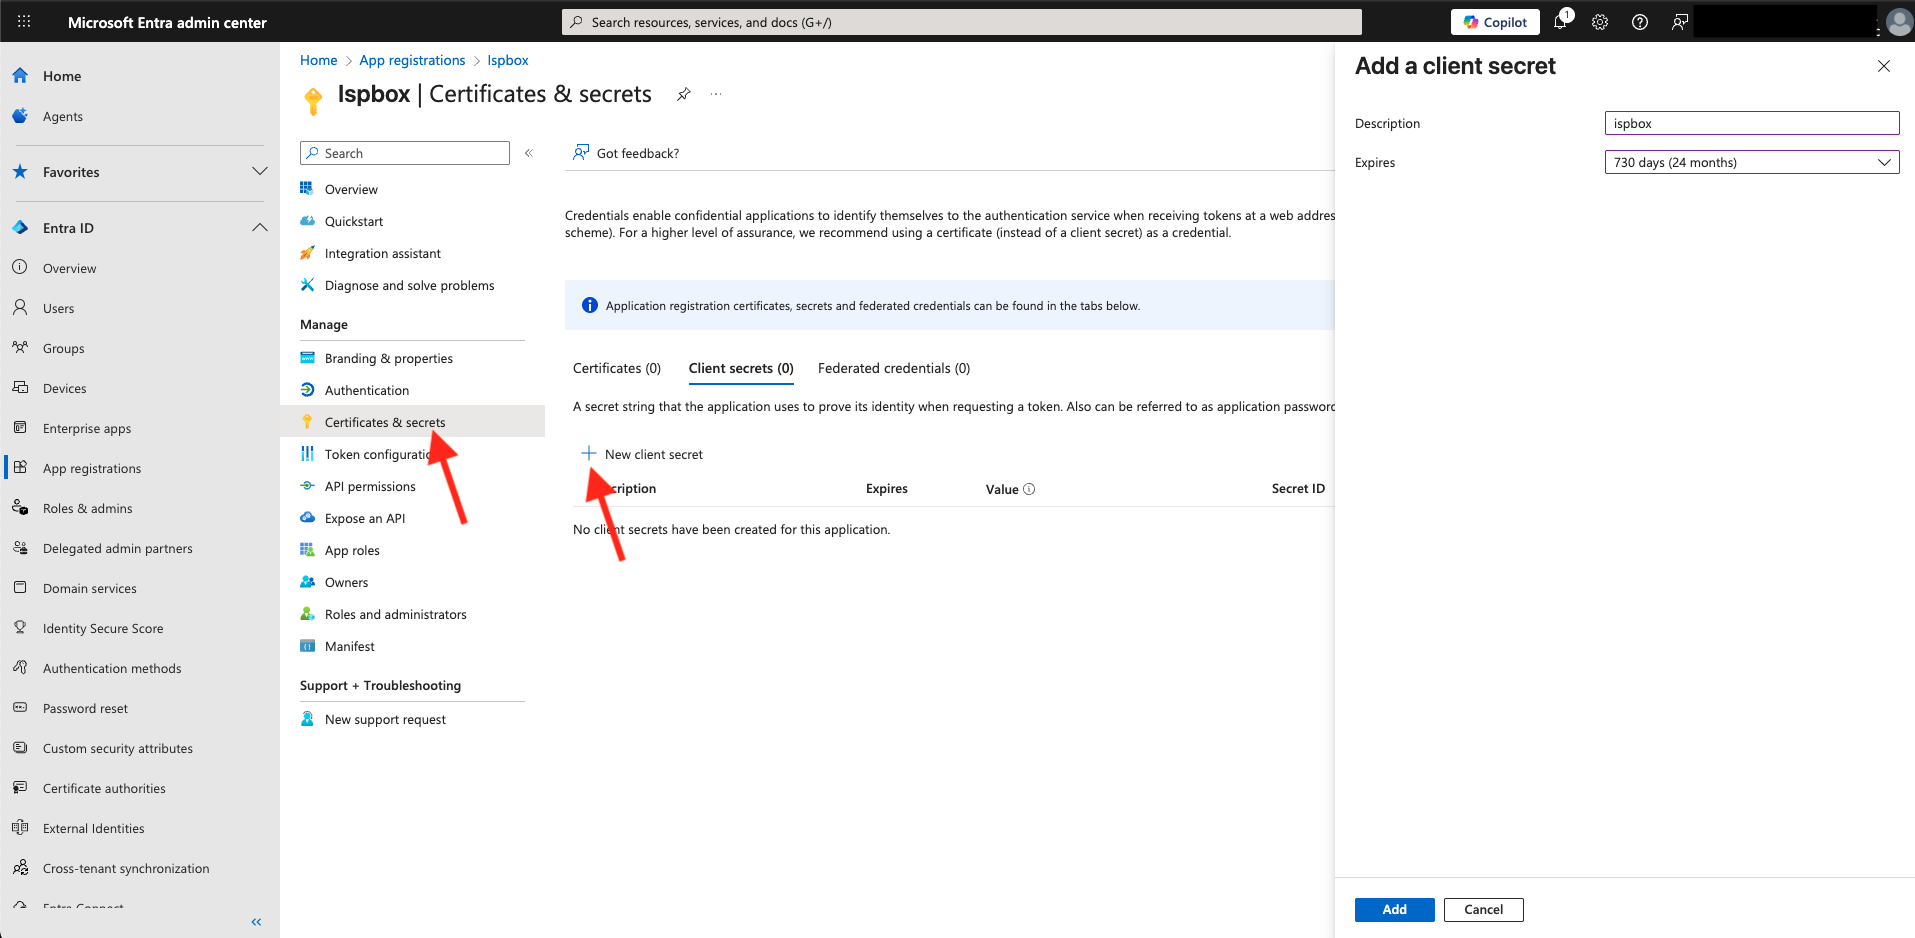
Task: Open the portal settings gear icon
Action: pyautogui.click(x=1600, y=22)
